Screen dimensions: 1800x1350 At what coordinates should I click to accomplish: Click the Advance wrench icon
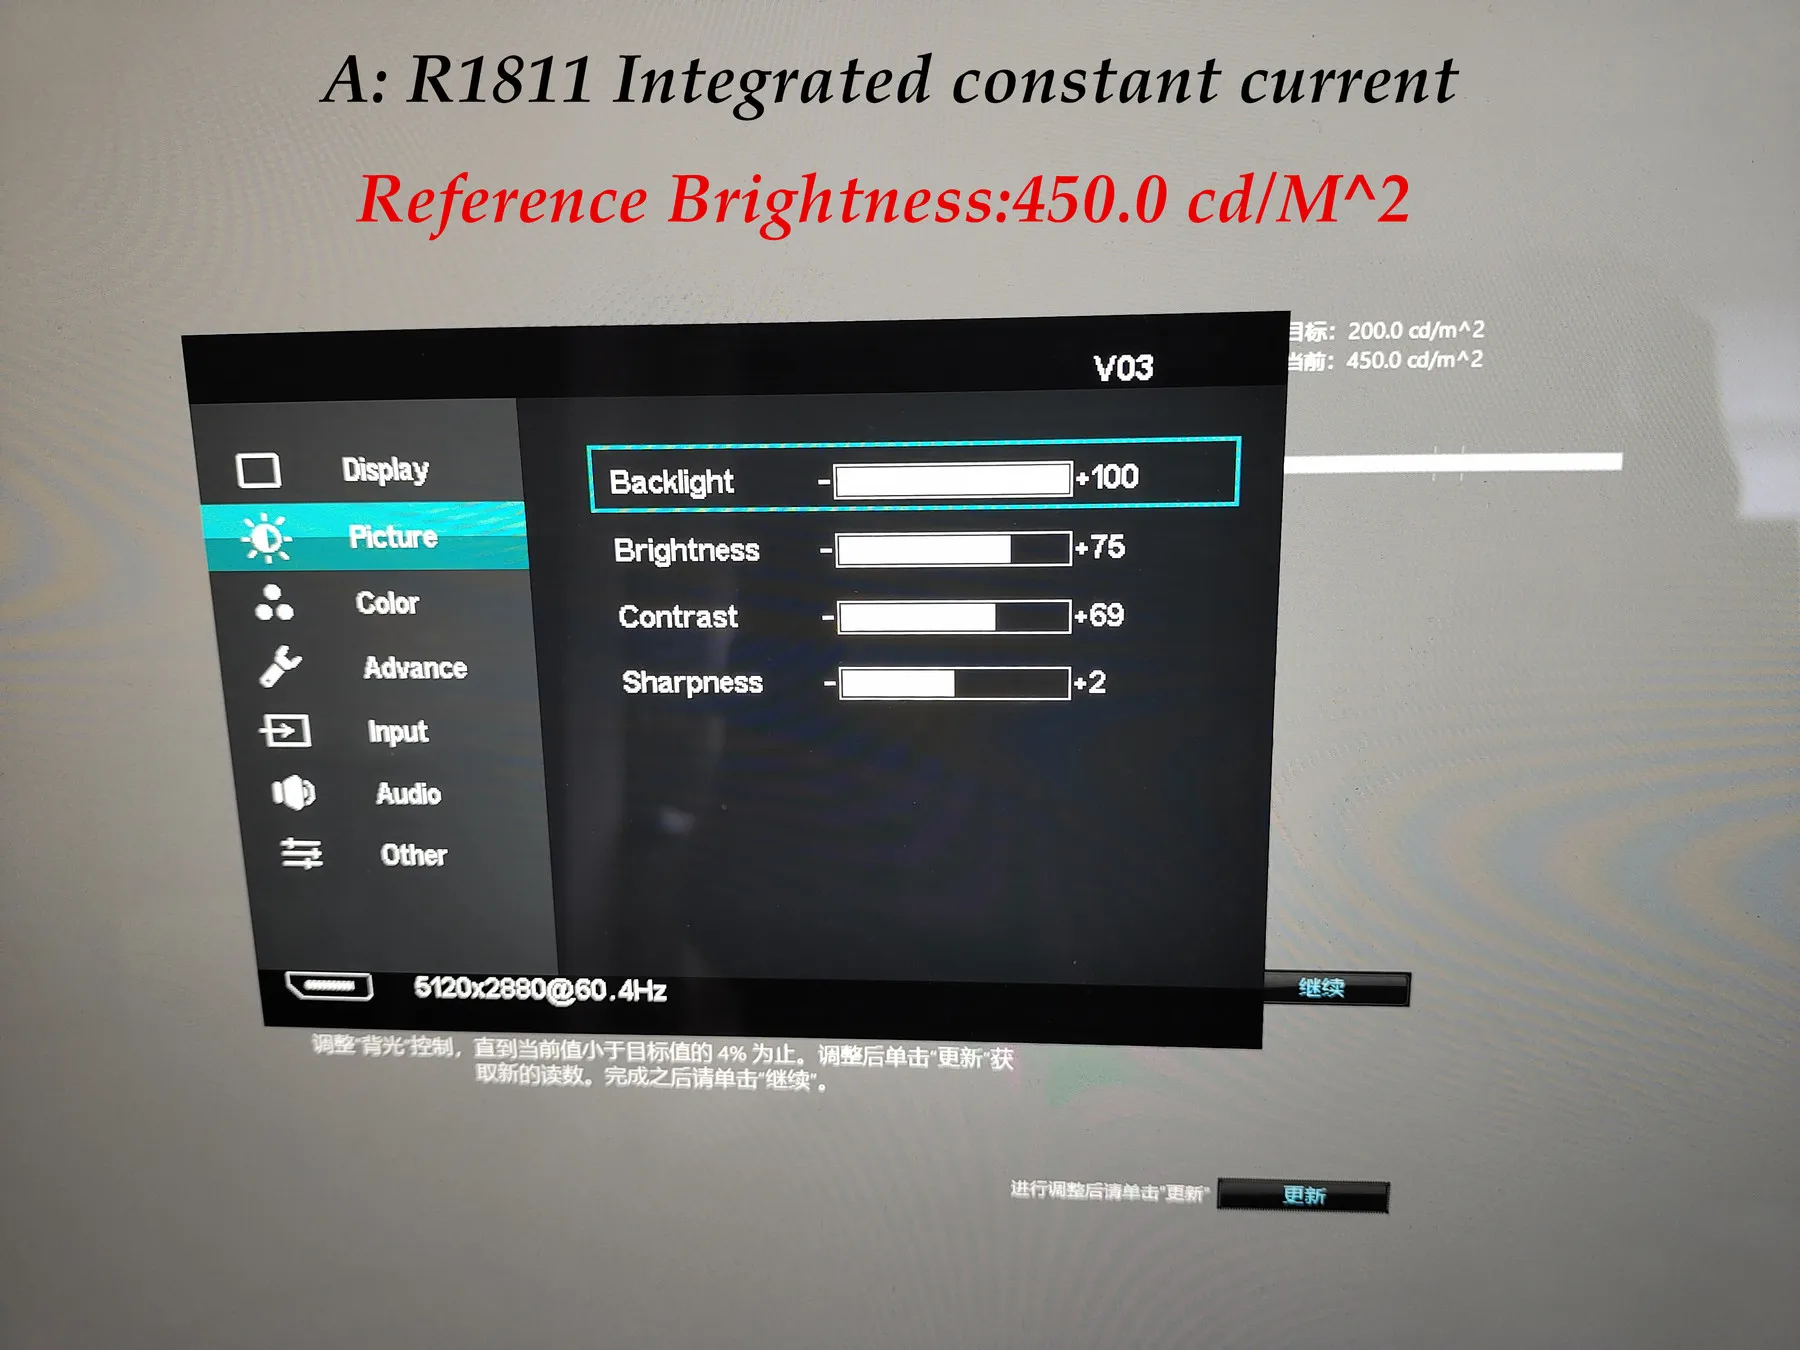280,666
